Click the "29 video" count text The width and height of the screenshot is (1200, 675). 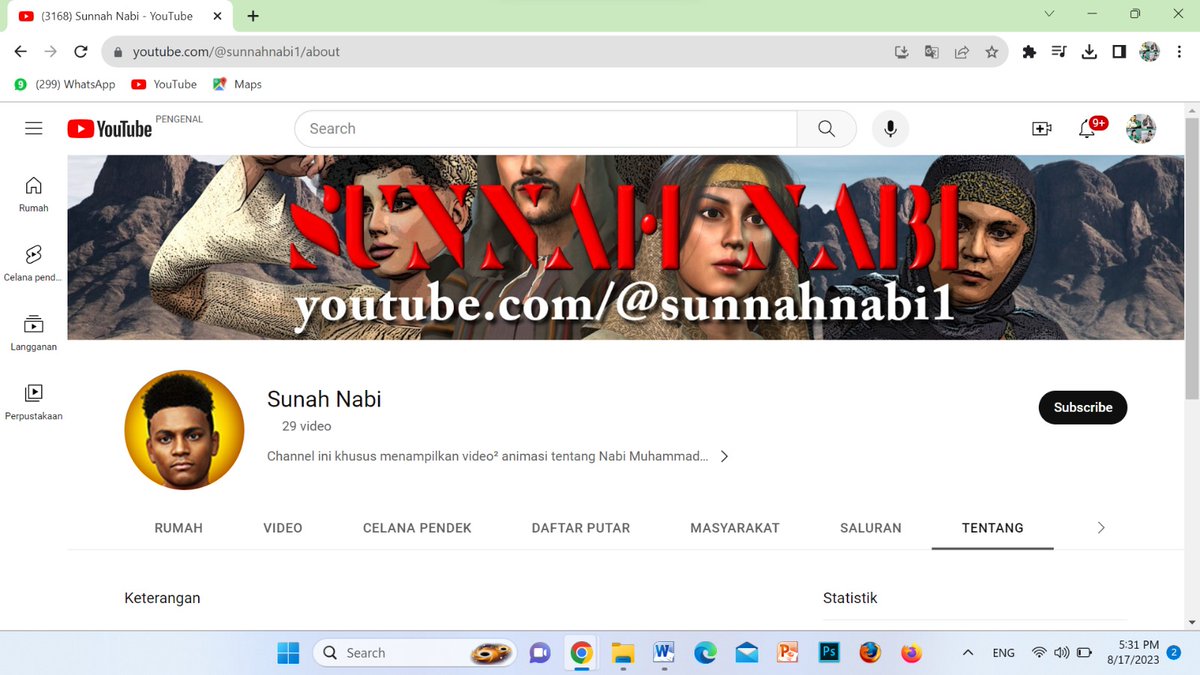[306, 426]
